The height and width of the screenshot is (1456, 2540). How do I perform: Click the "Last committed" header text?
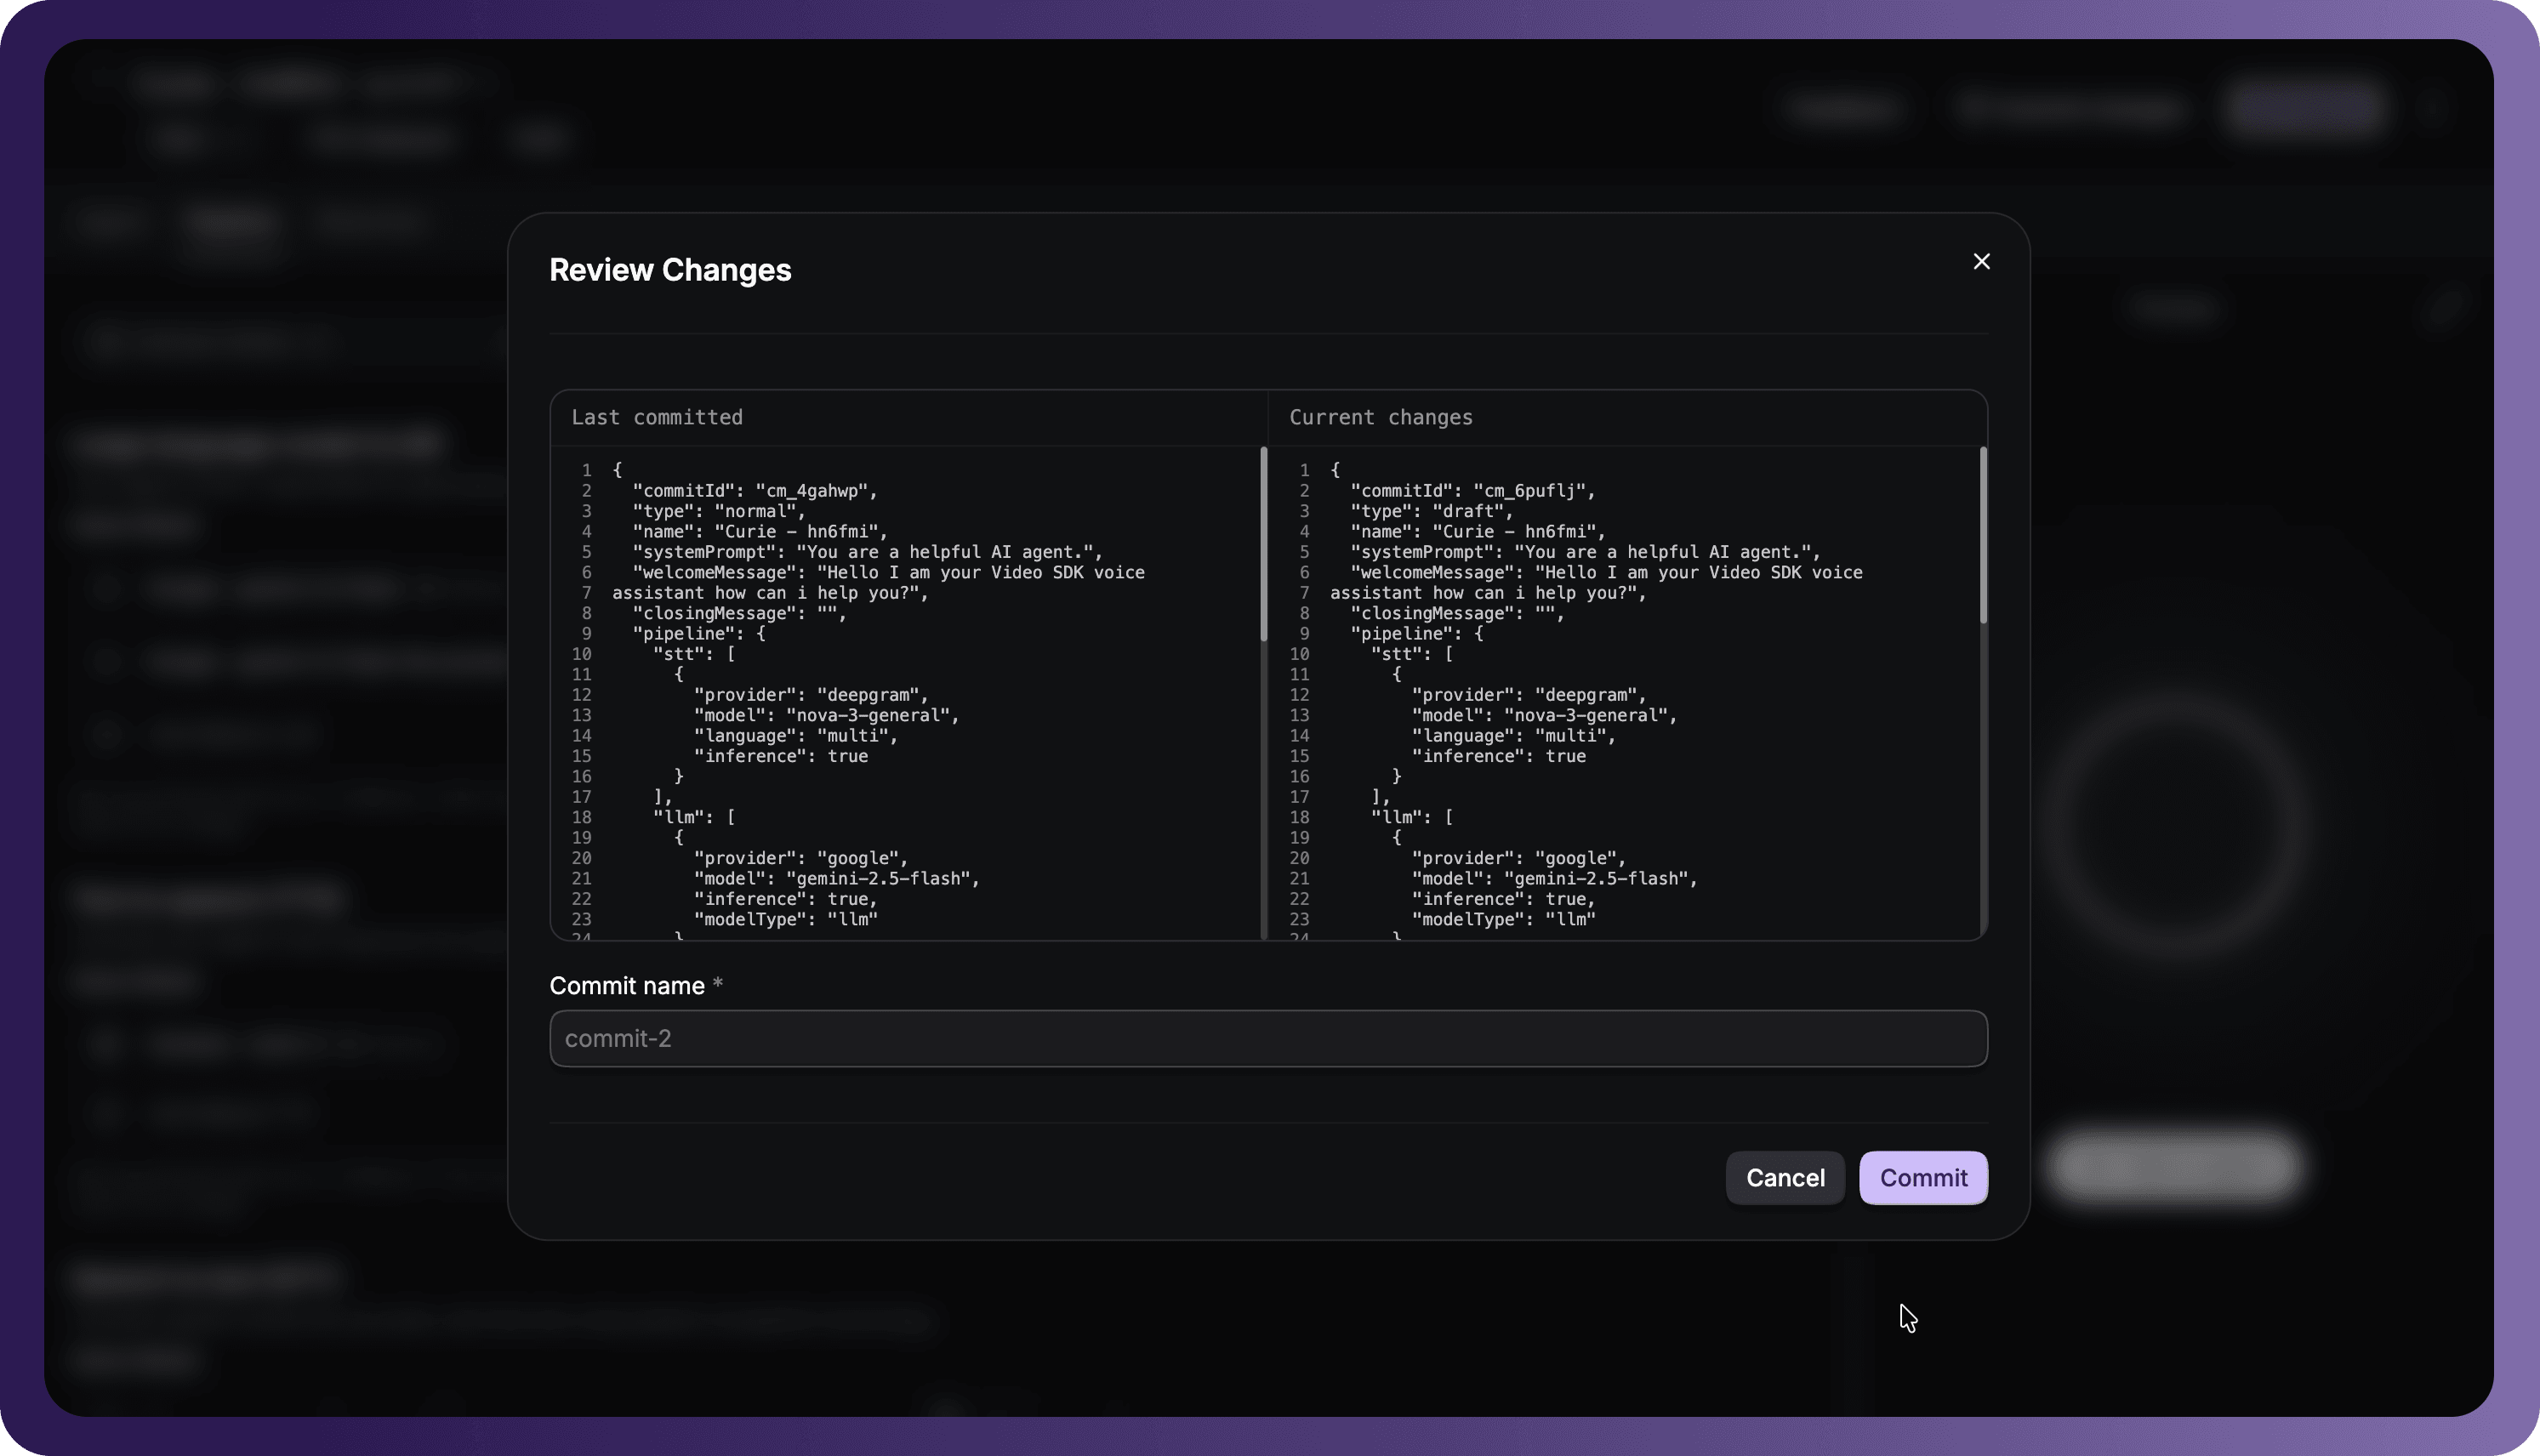click(x=657, y=417)
